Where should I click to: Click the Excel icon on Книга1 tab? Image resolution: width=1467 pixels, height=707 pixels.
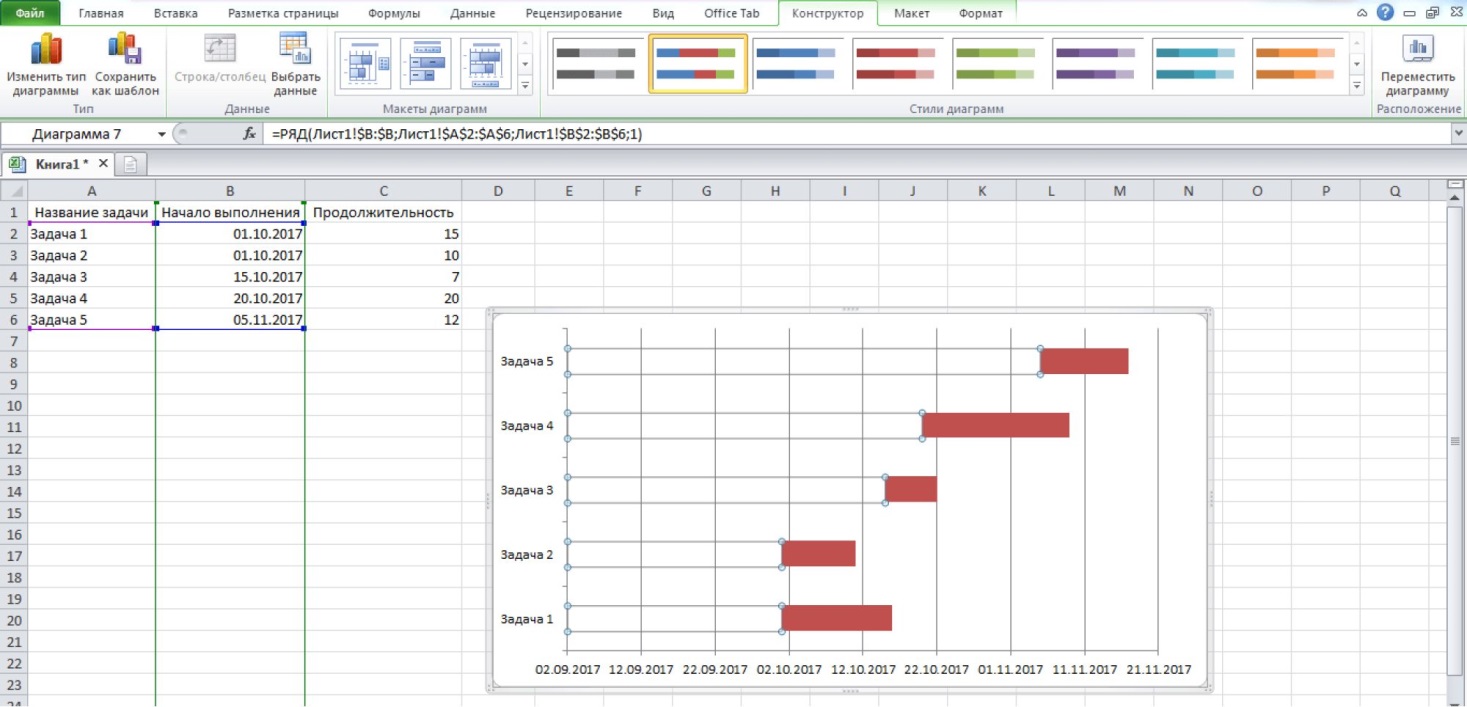tap(18, 163)
